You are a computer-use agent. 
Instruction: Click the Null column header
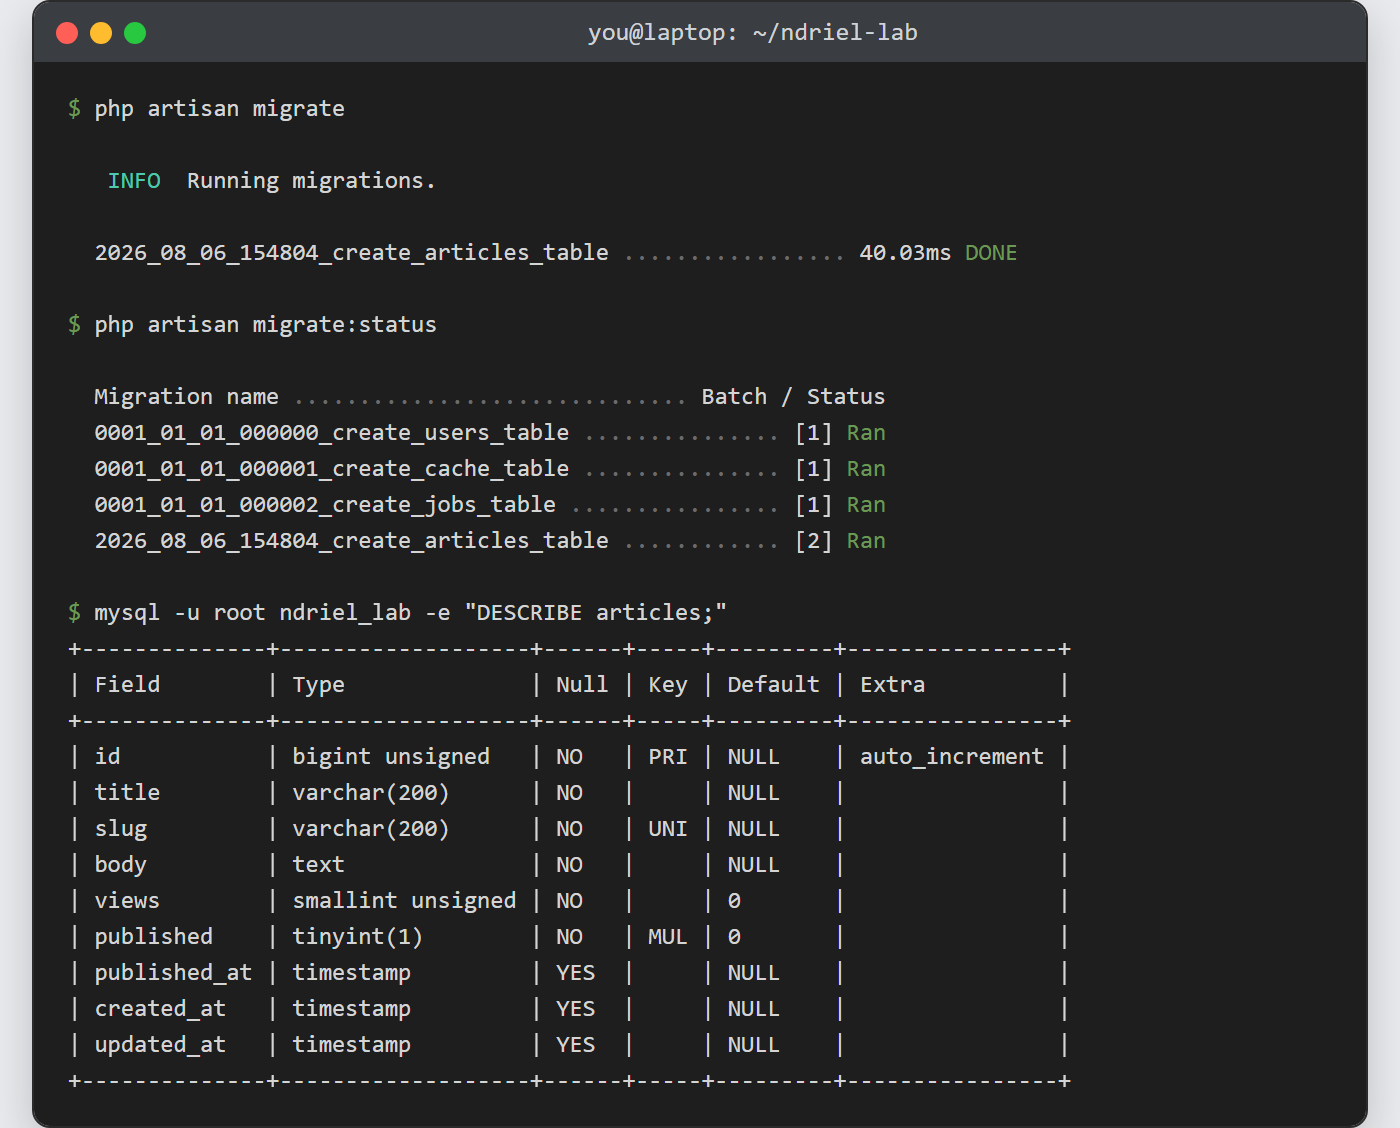(582, 685)
